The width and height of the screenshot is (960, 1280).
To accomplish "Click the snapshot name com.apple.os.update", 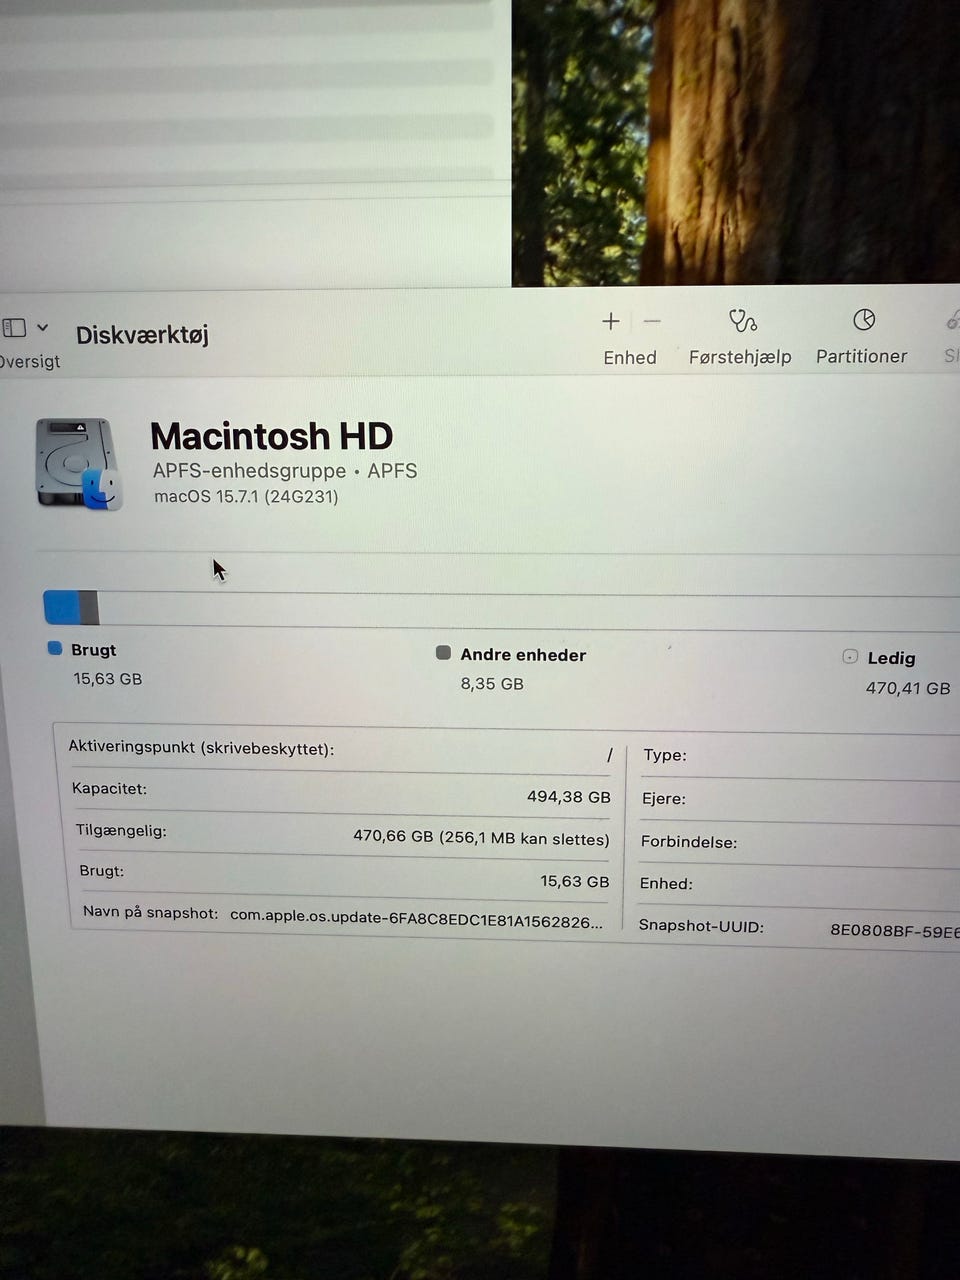I will click(x=416, y=918).
